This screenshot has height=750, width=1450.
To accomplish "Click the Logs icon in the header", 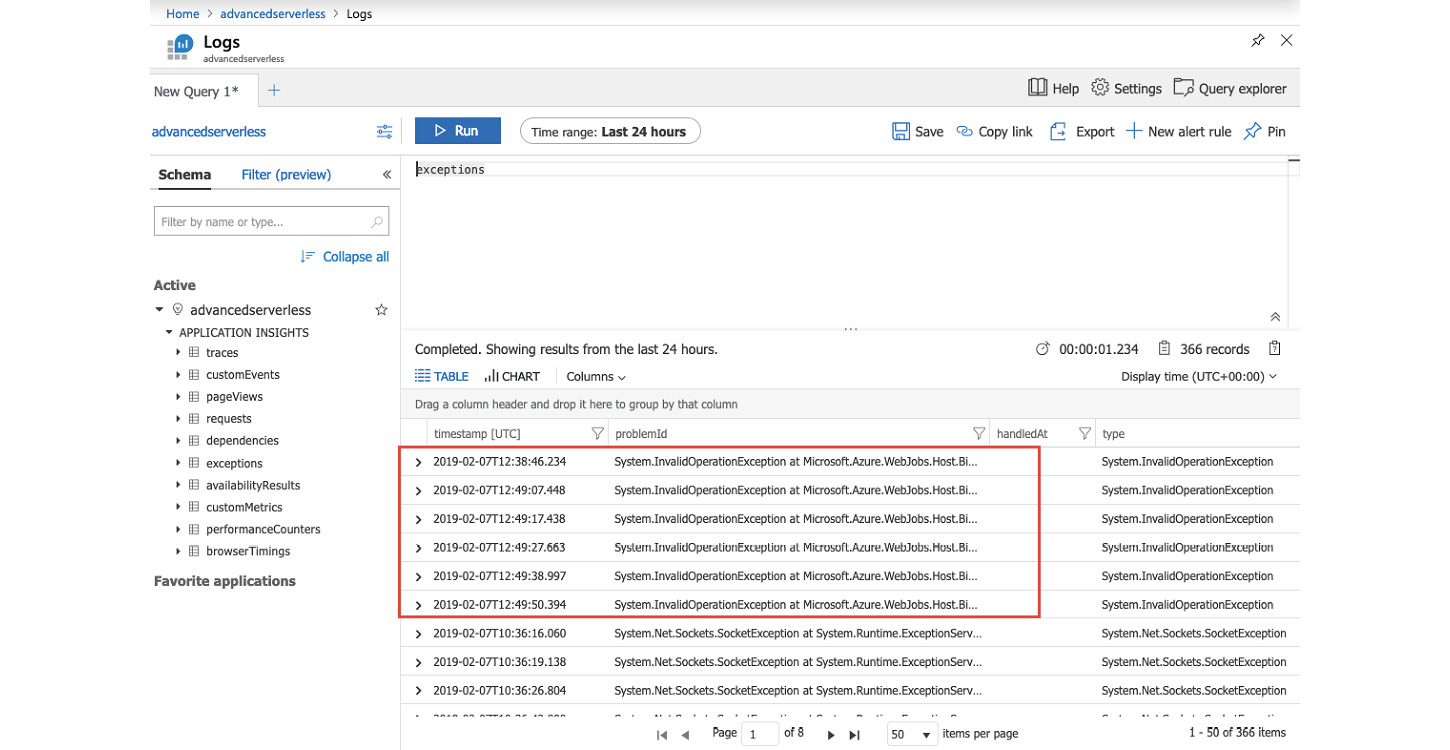I will tap(179, 48).
